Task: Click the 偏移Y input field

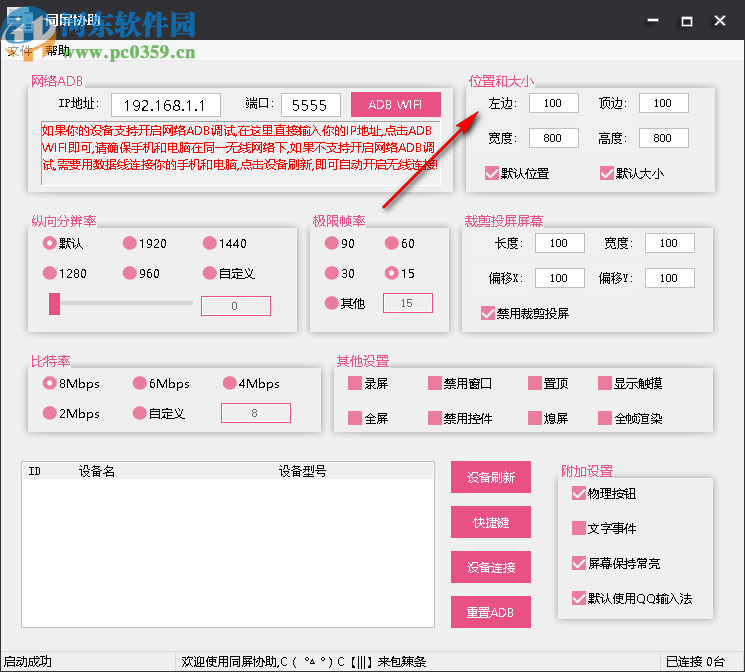Action: pyautogui.click(x=669, y=278)
